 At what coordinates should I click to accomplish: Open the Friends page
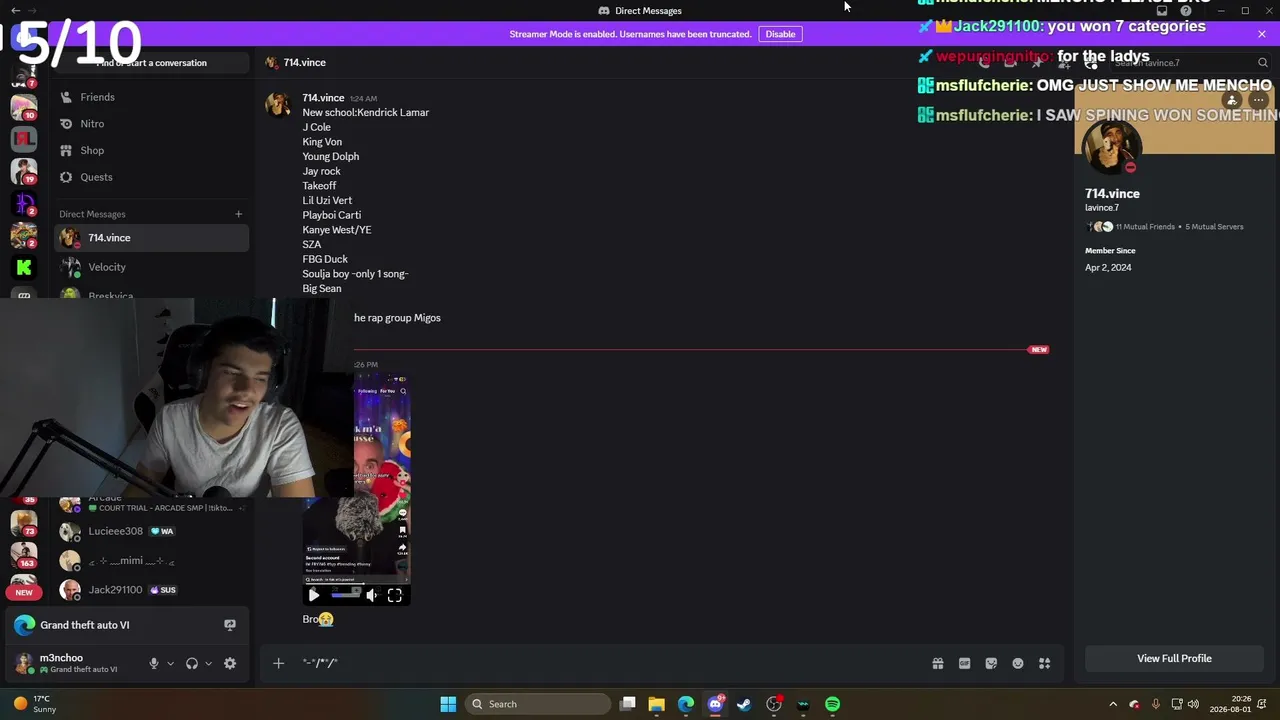[150, 97]
